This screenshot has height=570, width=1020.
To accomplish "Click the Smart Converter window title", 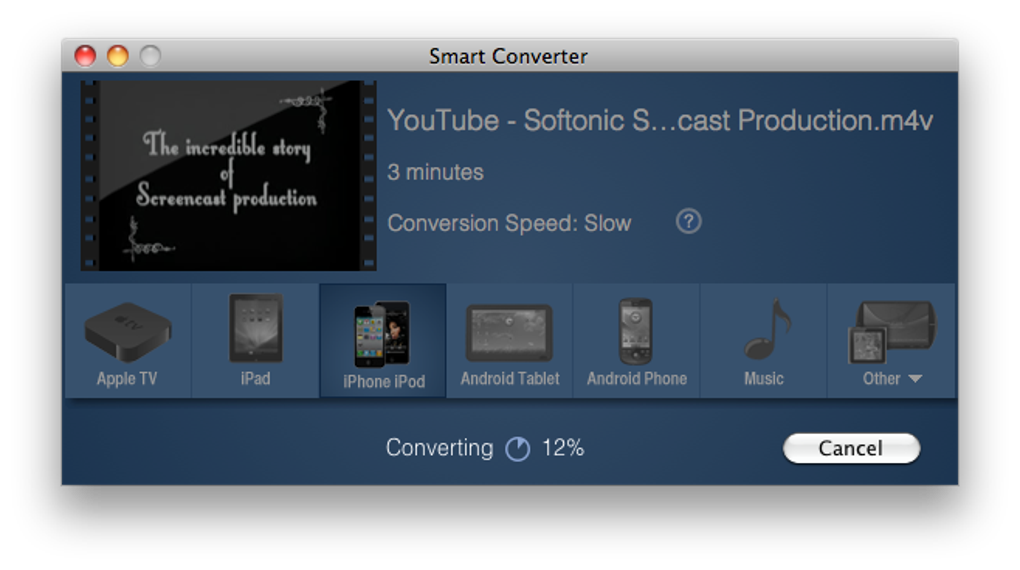I will [x=508, y=57].
